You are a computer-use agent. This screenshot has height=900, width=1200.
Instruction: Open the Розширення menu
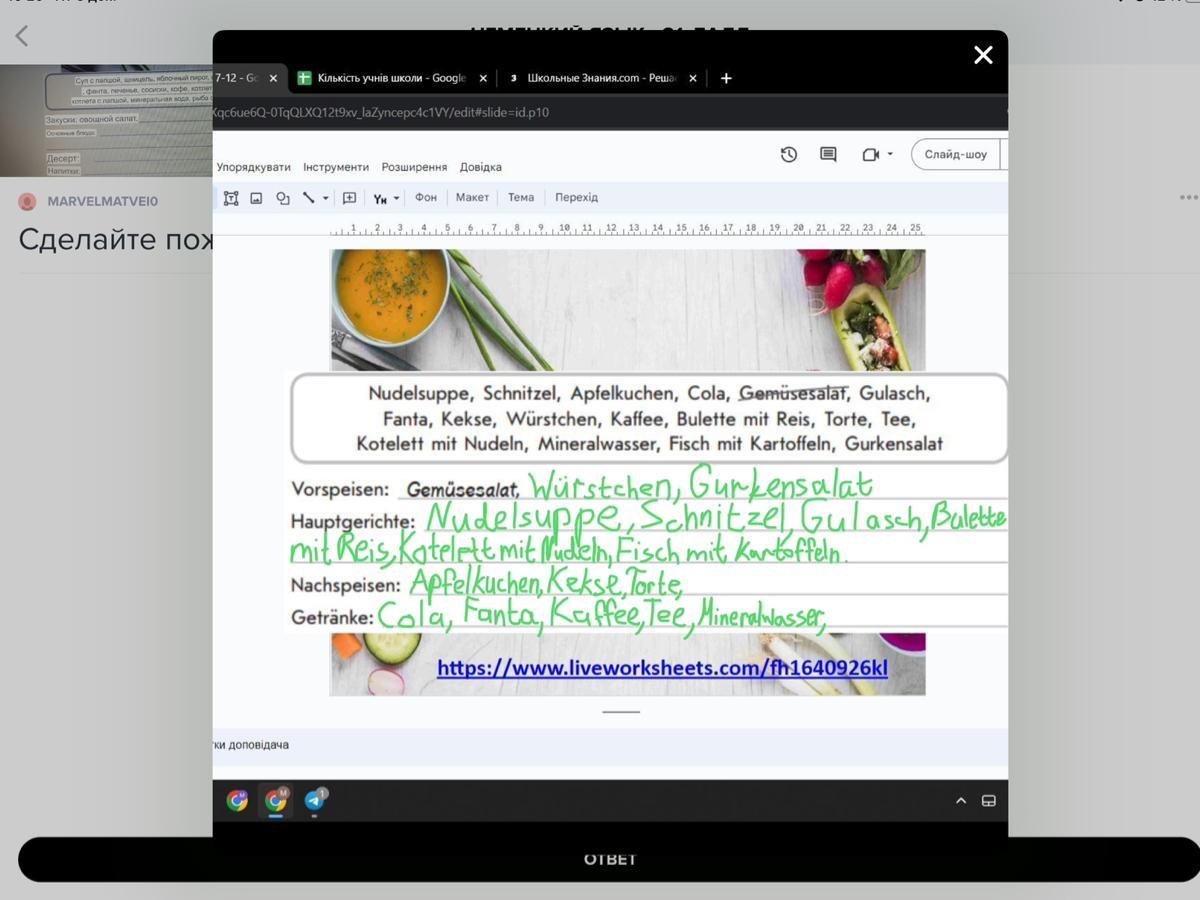tap(414, 167)
